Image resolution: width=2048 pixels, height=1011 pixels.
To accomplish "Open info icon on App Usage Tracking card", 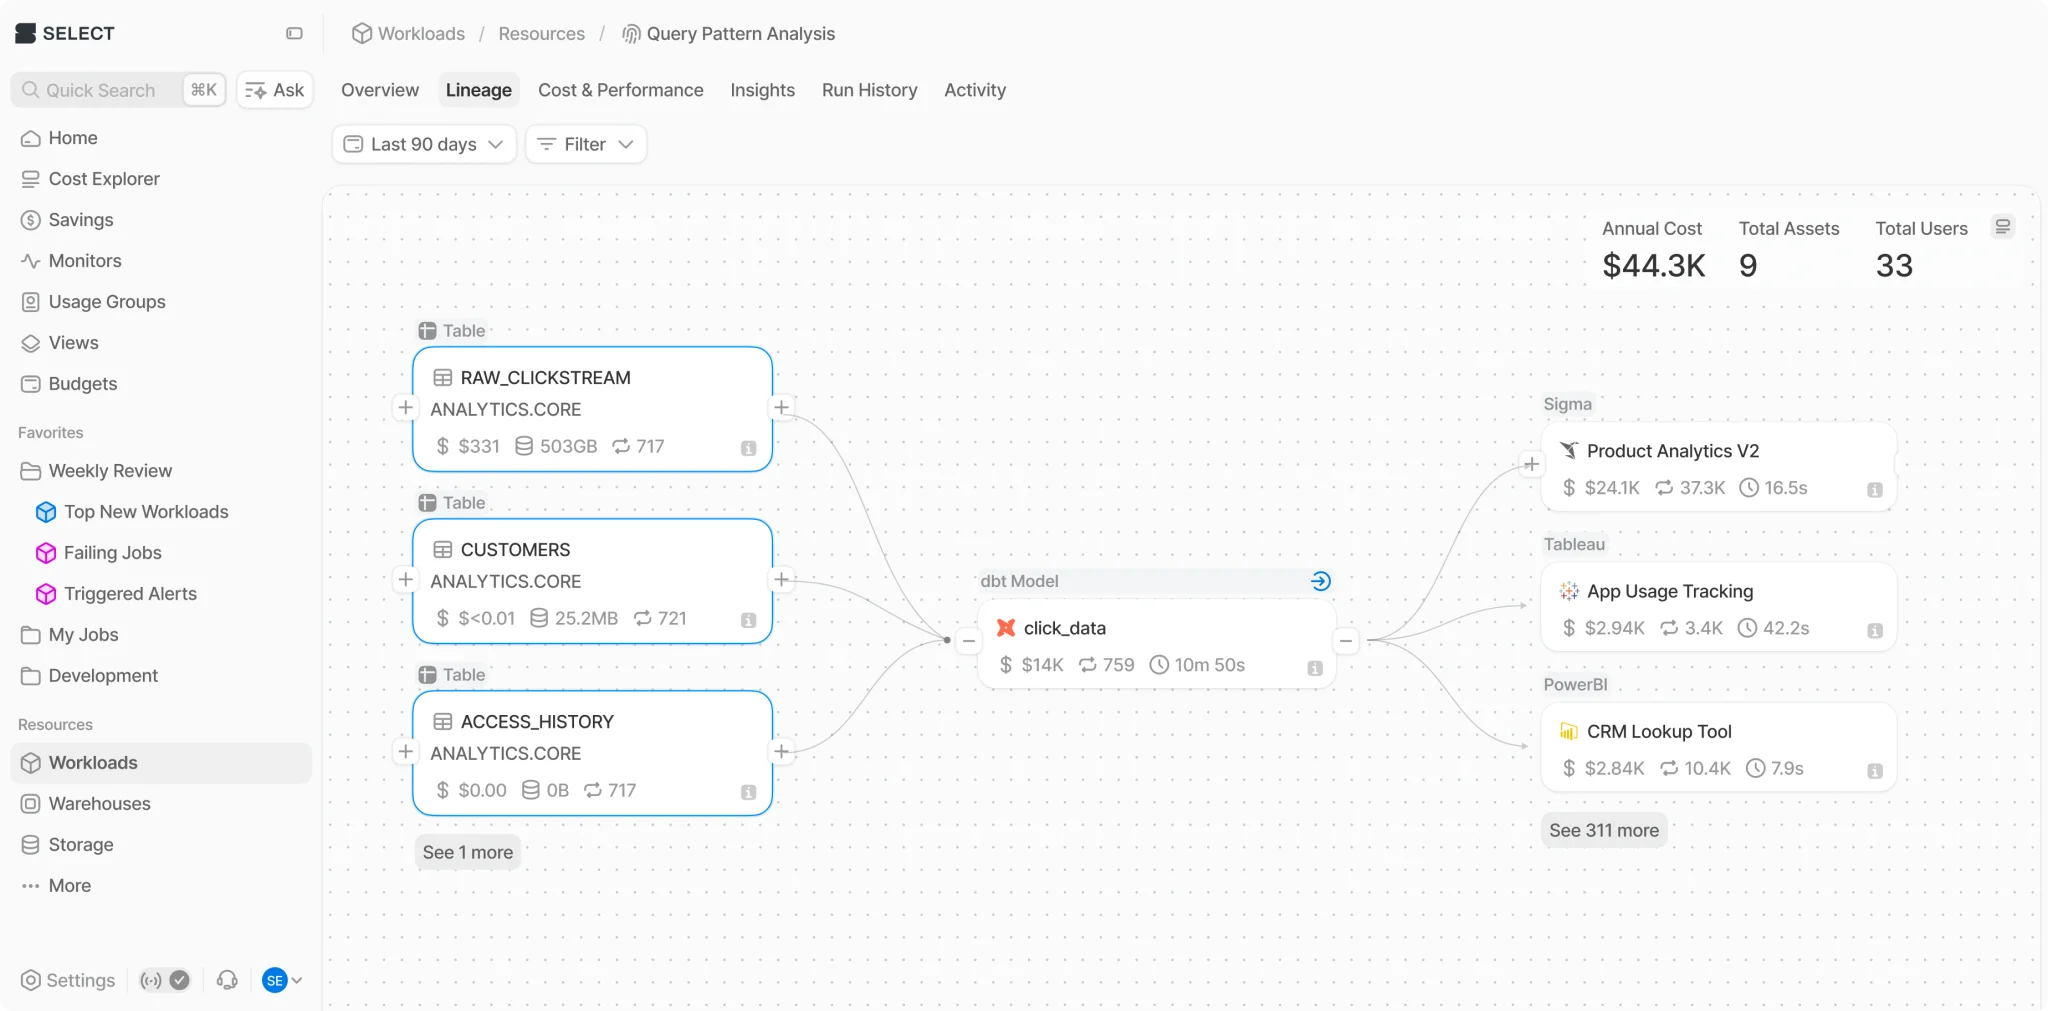I will tap(1875, 631).
